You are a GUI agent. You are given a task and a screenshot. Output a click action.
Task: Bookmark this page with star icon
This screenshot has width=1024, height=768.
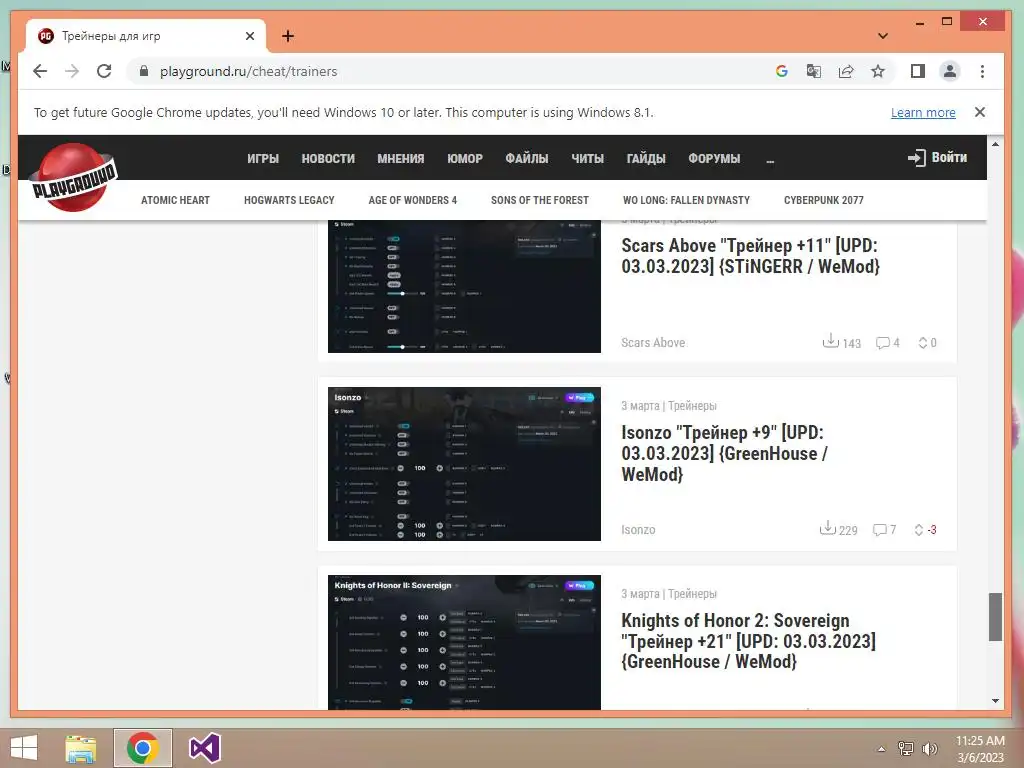pyautogui.click(x=878, y=71)
